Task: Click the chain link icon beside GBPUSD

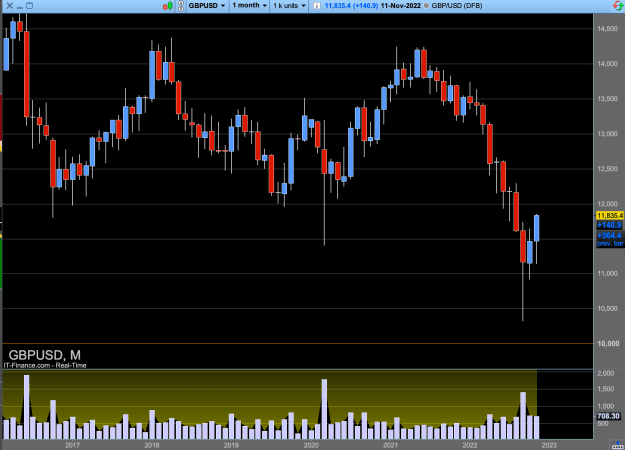Action: pos(181,6)
